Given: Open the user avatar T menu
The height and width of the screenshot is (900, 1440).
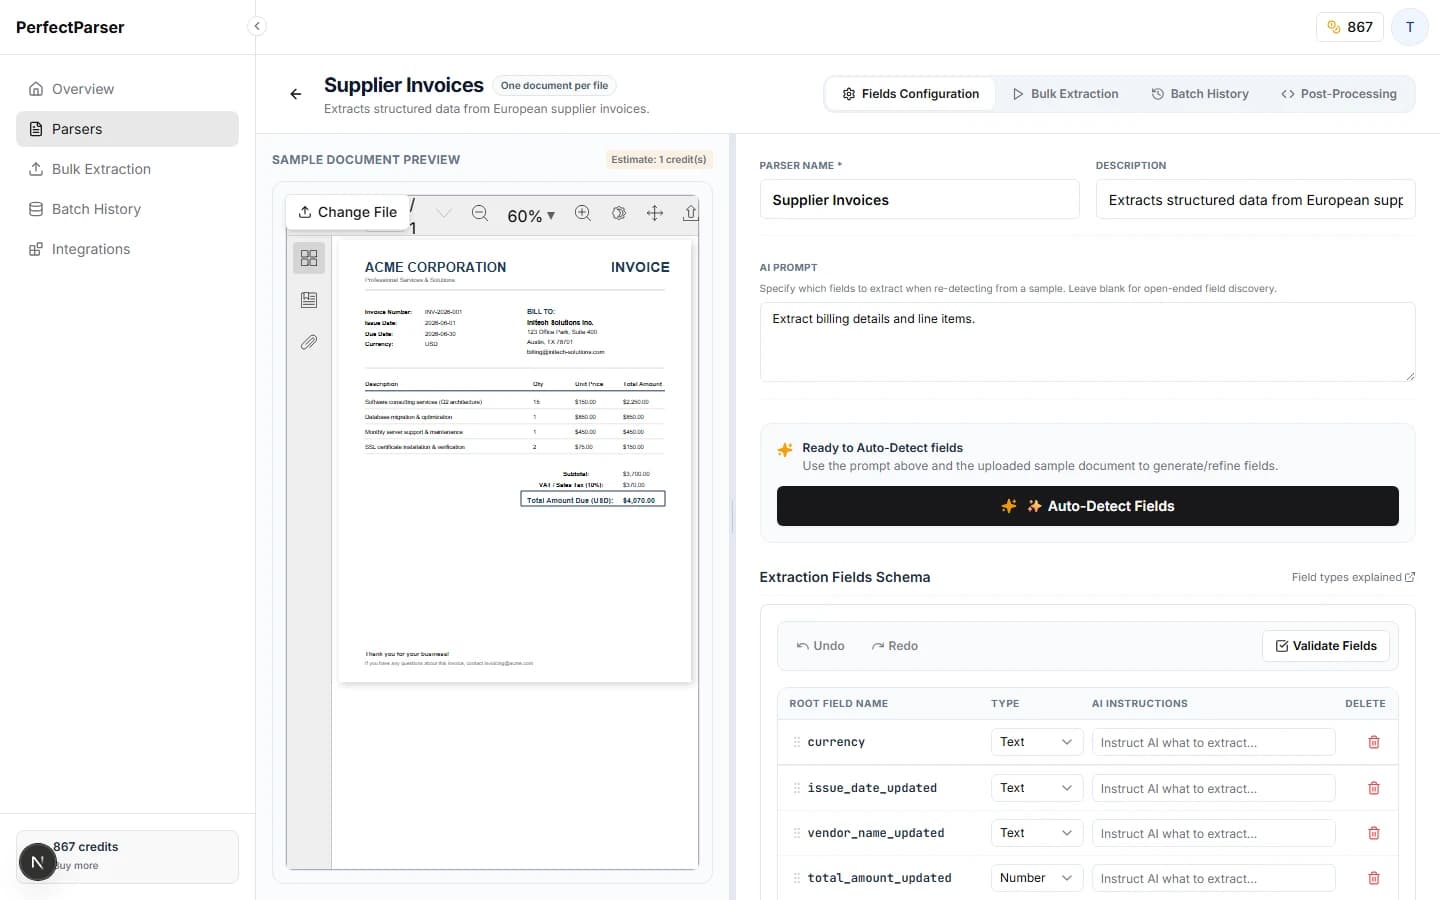Looking at the screenshot, I should click(1410, 27).
